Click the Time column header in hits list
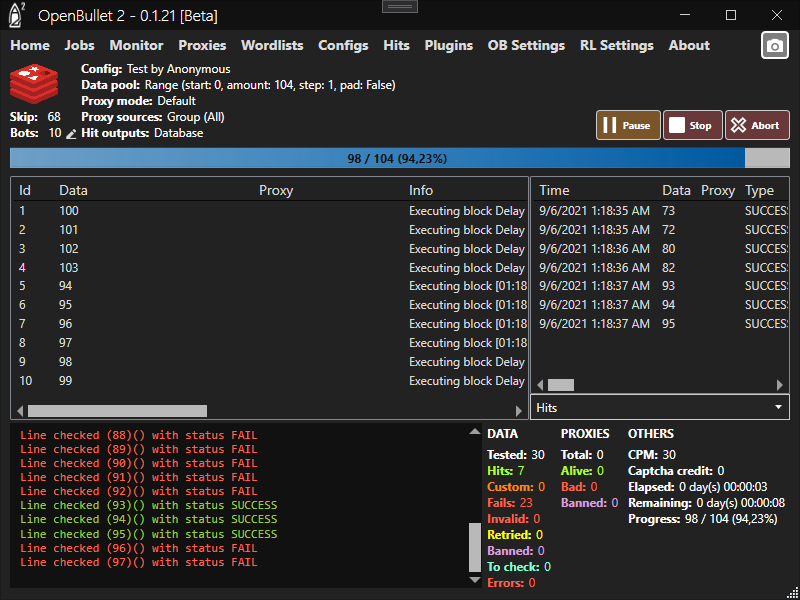The width and height of the screenshot is (800, 600). click(x=554, y=190)
